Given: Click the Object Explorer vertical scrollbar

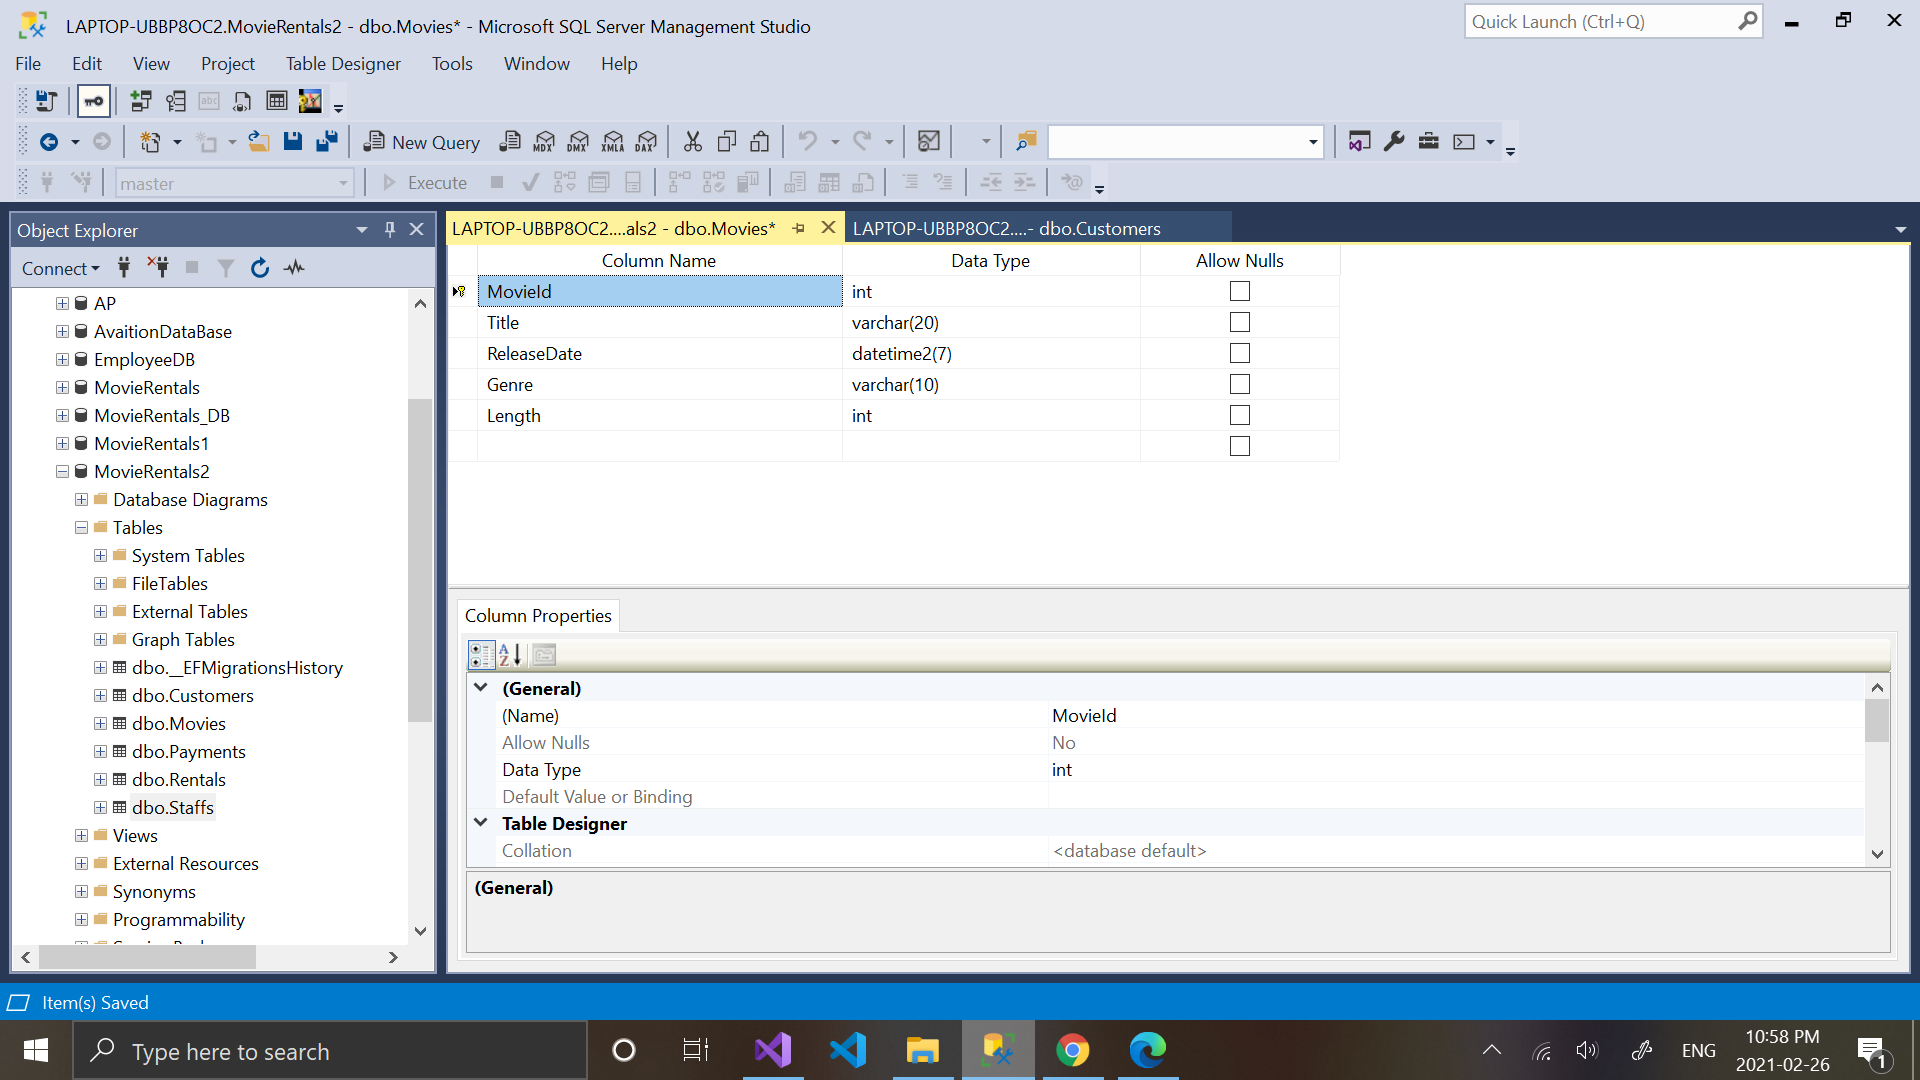Looking at the screenshot, I should tap(420, 560).
